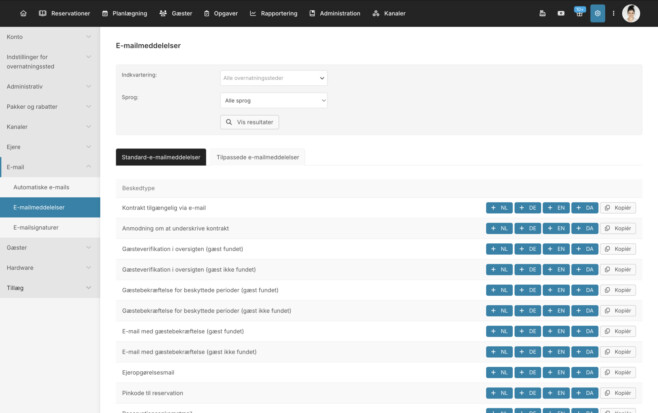
Task: Copy Kontrakt tilgængelig via e-mail message
Action: [618, 208]
